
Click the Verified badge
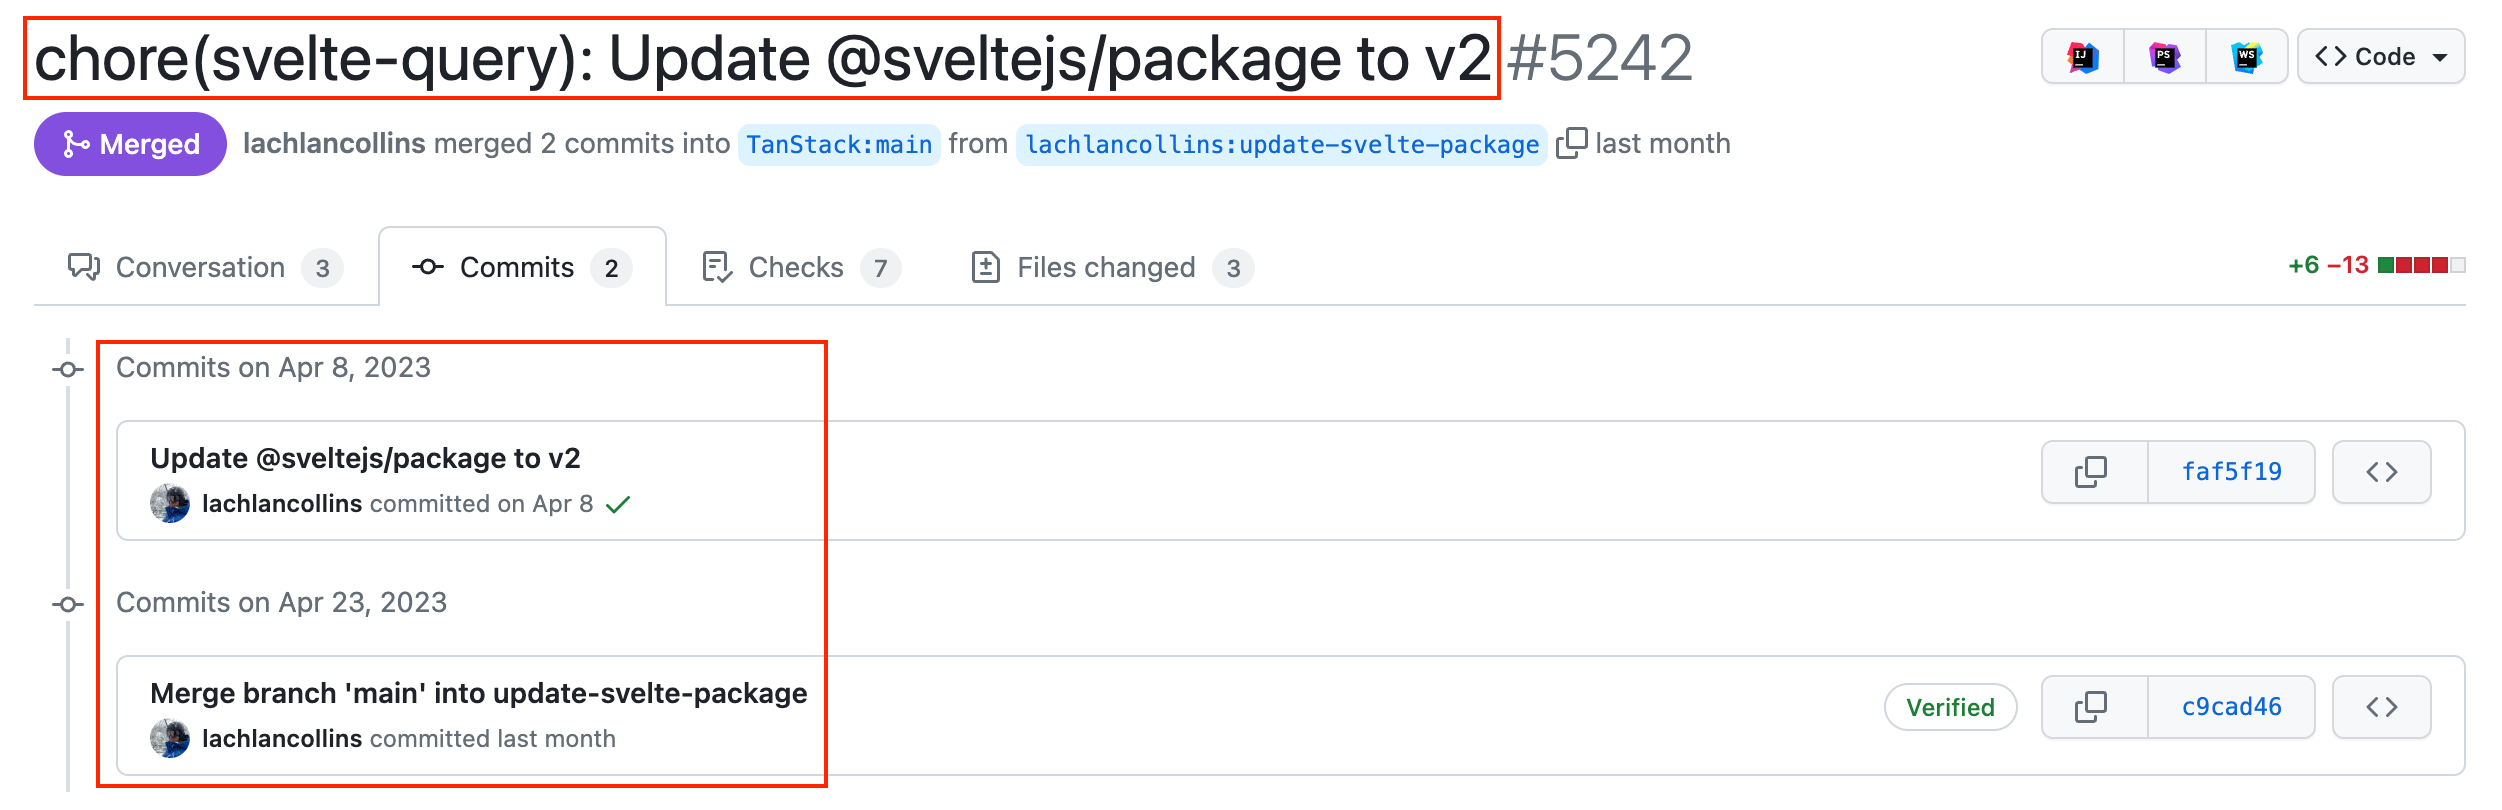(x=1950, y=707)
